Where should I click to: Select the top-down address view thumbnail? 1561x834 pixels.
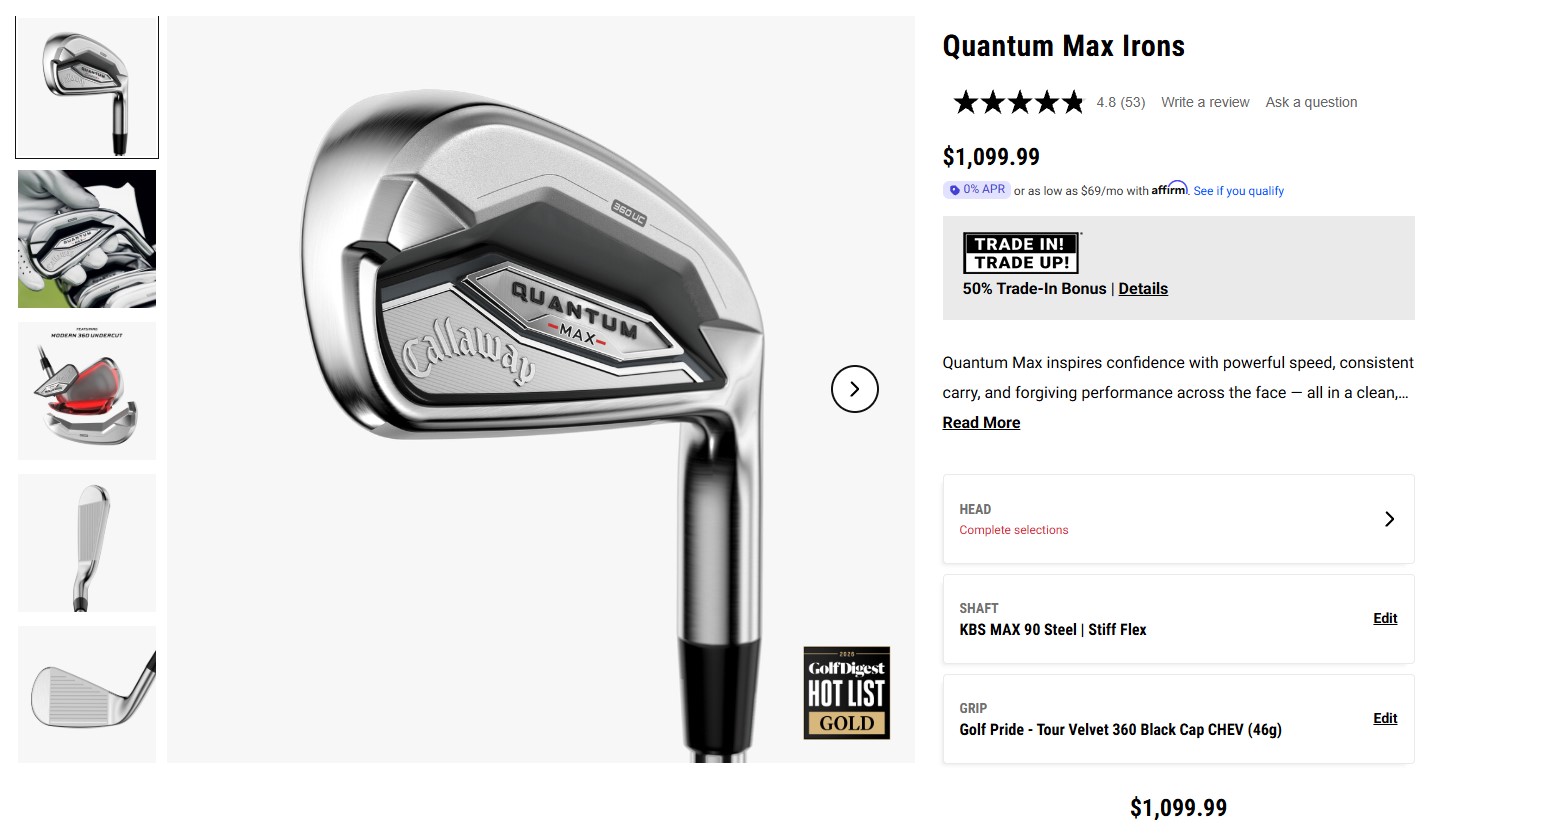coord(87,543)
